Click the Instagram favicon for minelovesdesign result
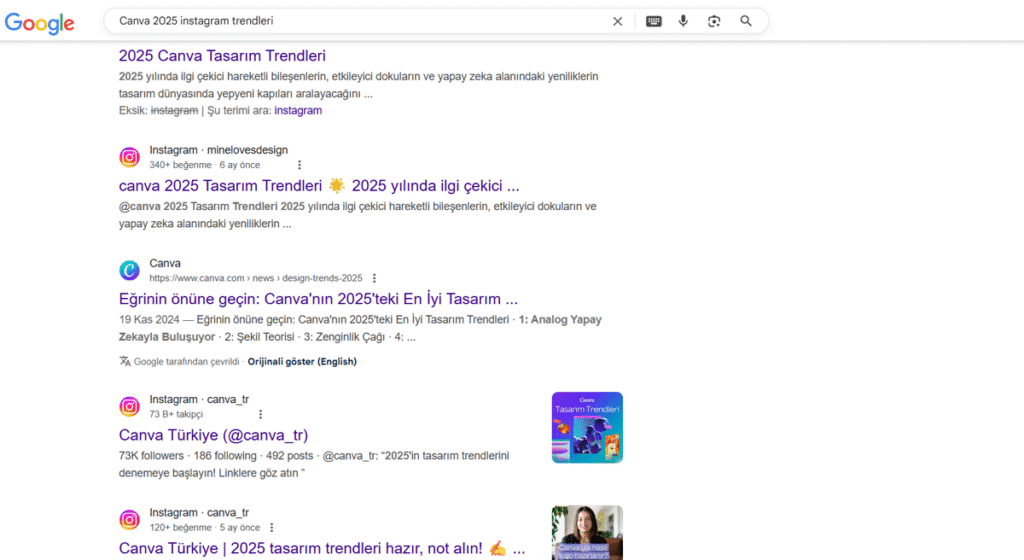 click(x=129, y=157)
